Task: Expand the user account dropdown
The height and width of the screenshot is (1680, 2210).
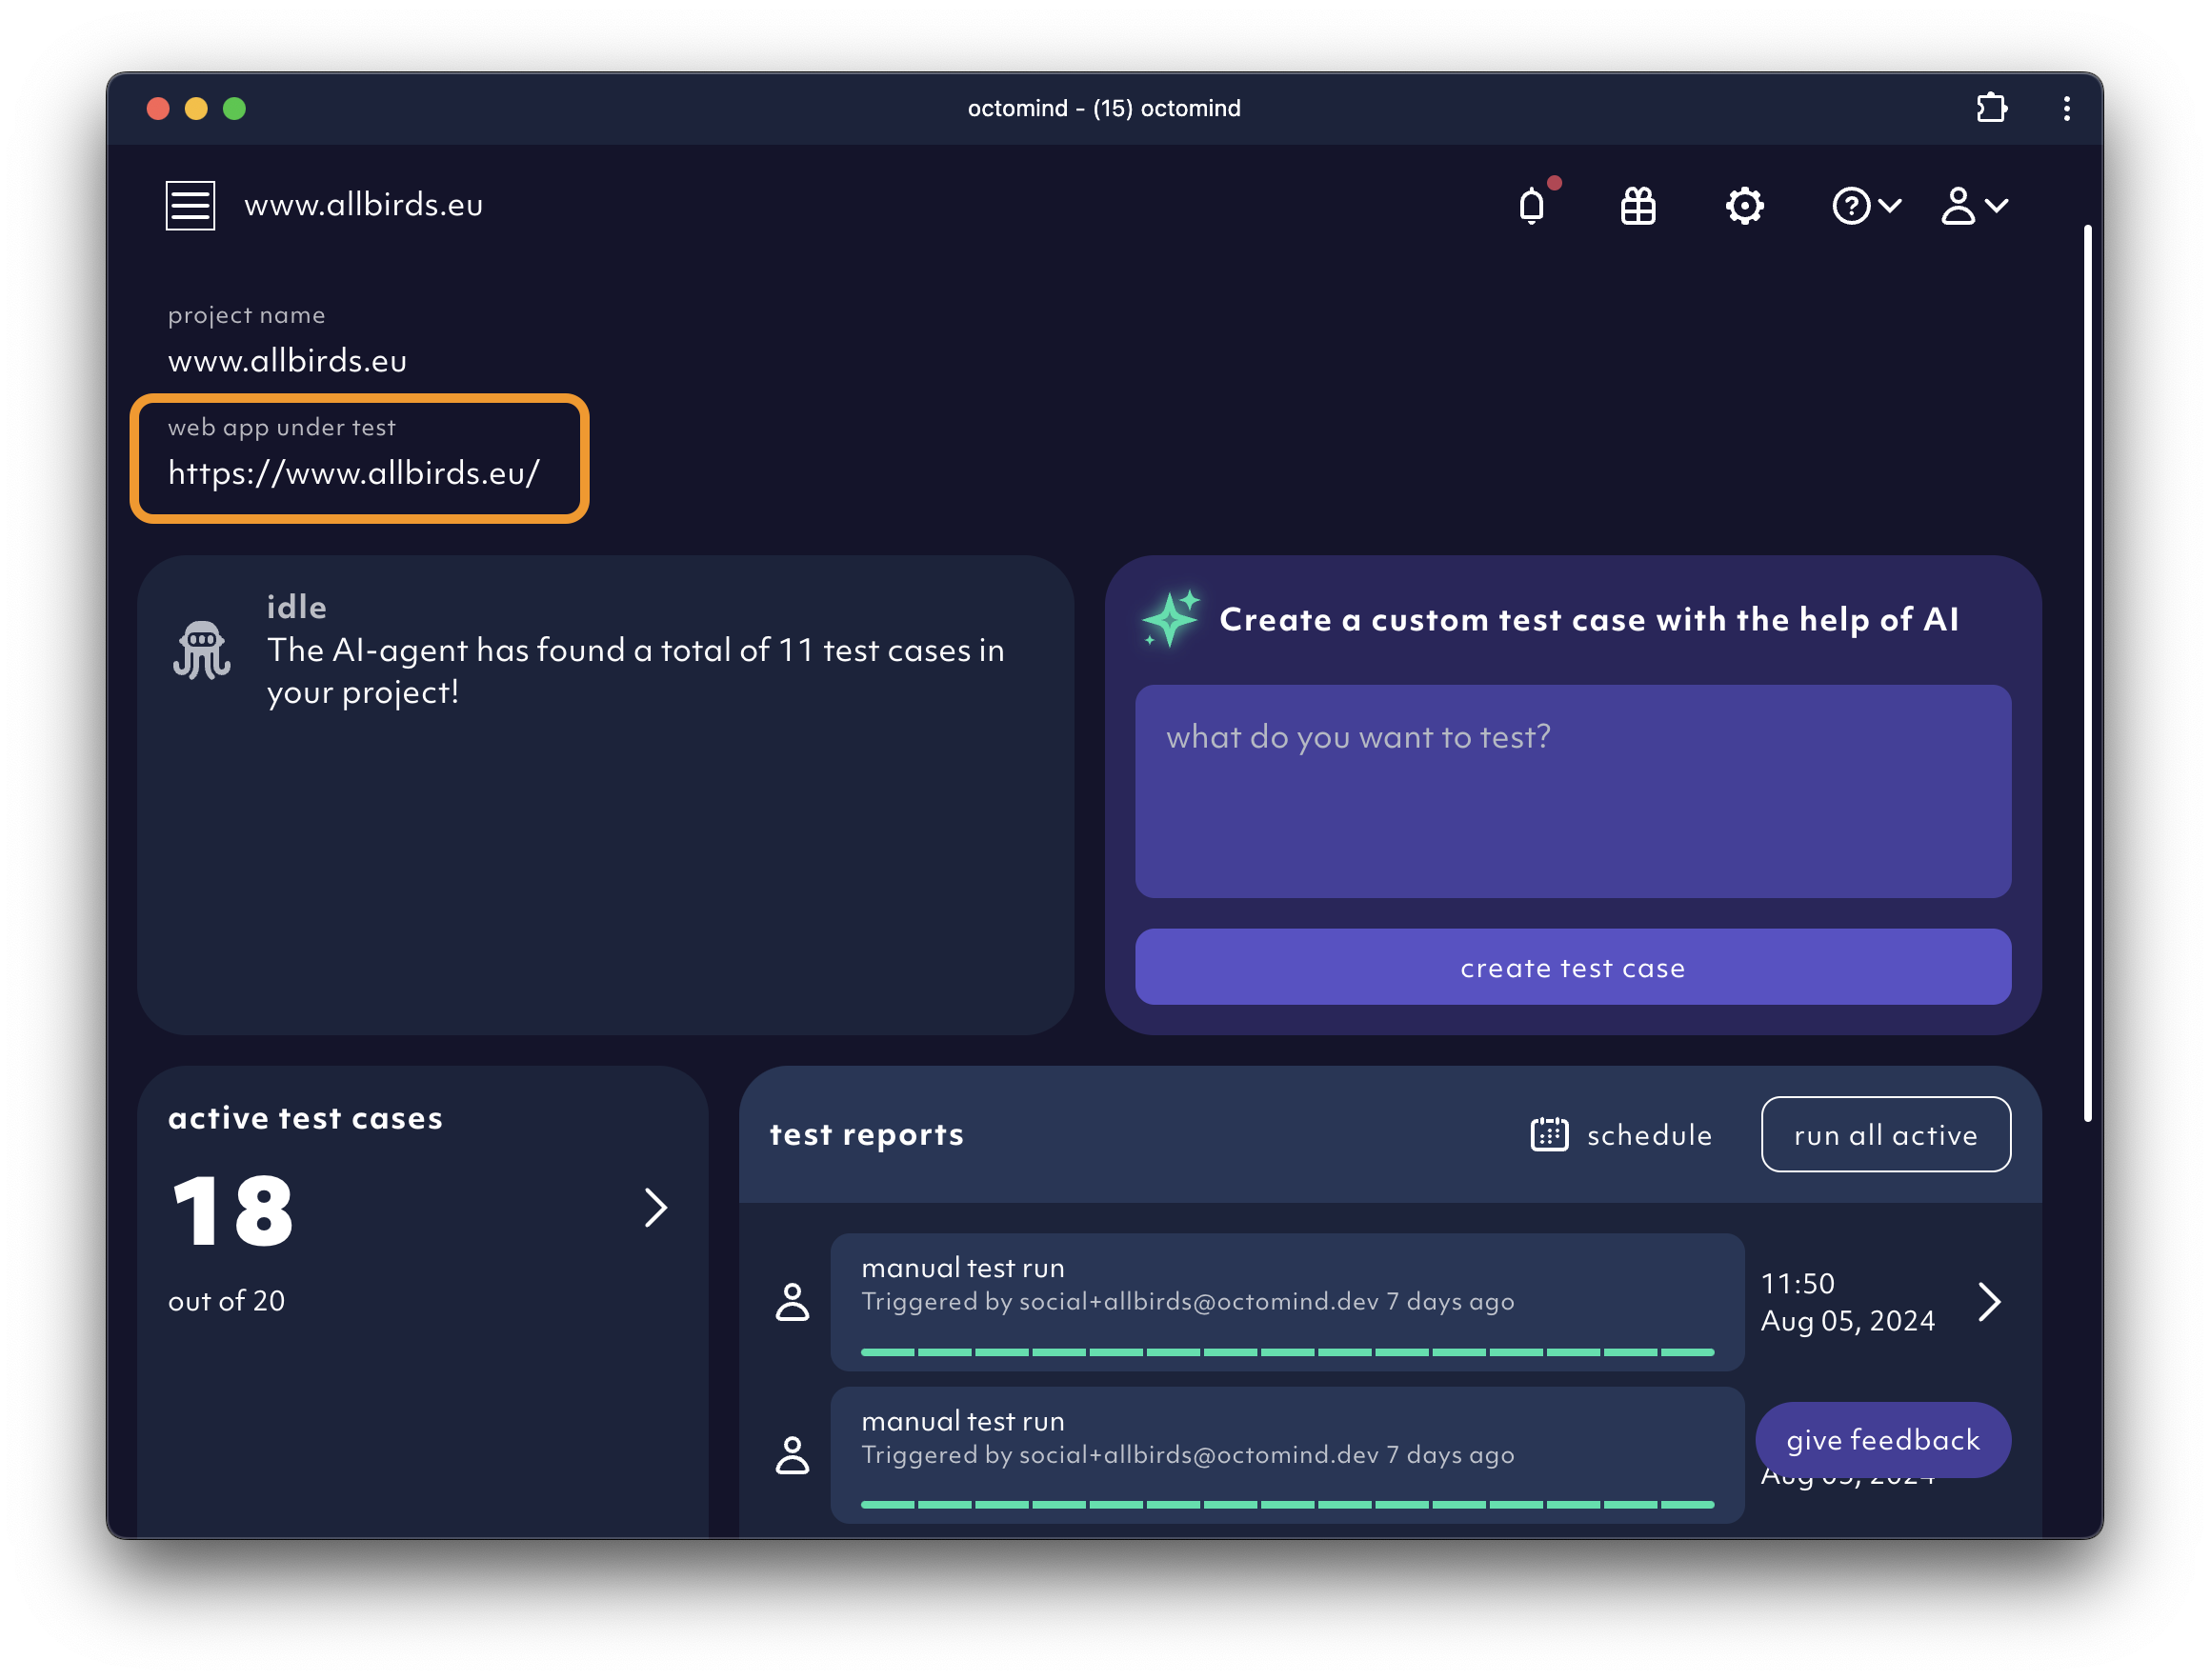Action: coord(1974,206)
